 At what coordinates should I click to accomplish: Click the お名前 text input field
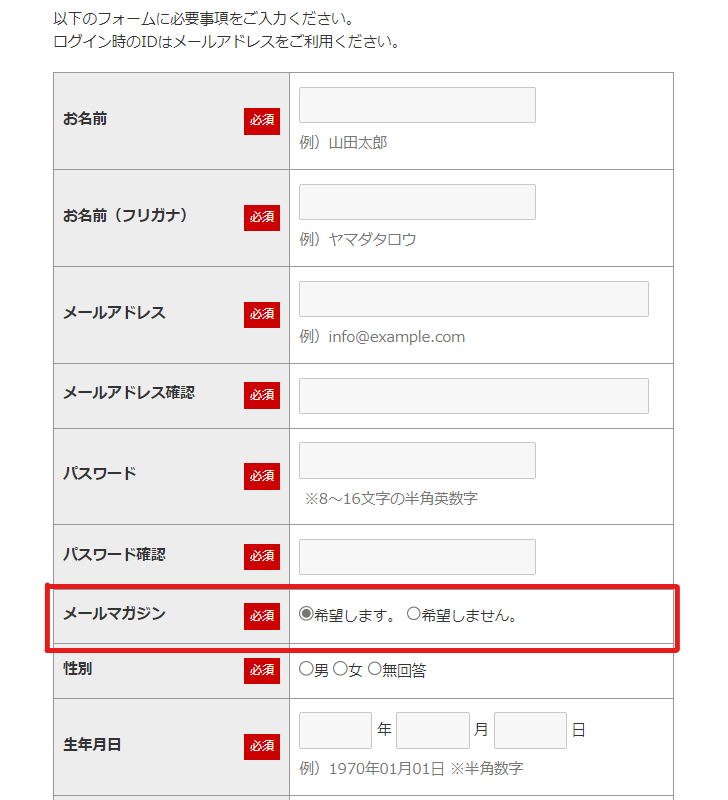[x=417, y=105]
